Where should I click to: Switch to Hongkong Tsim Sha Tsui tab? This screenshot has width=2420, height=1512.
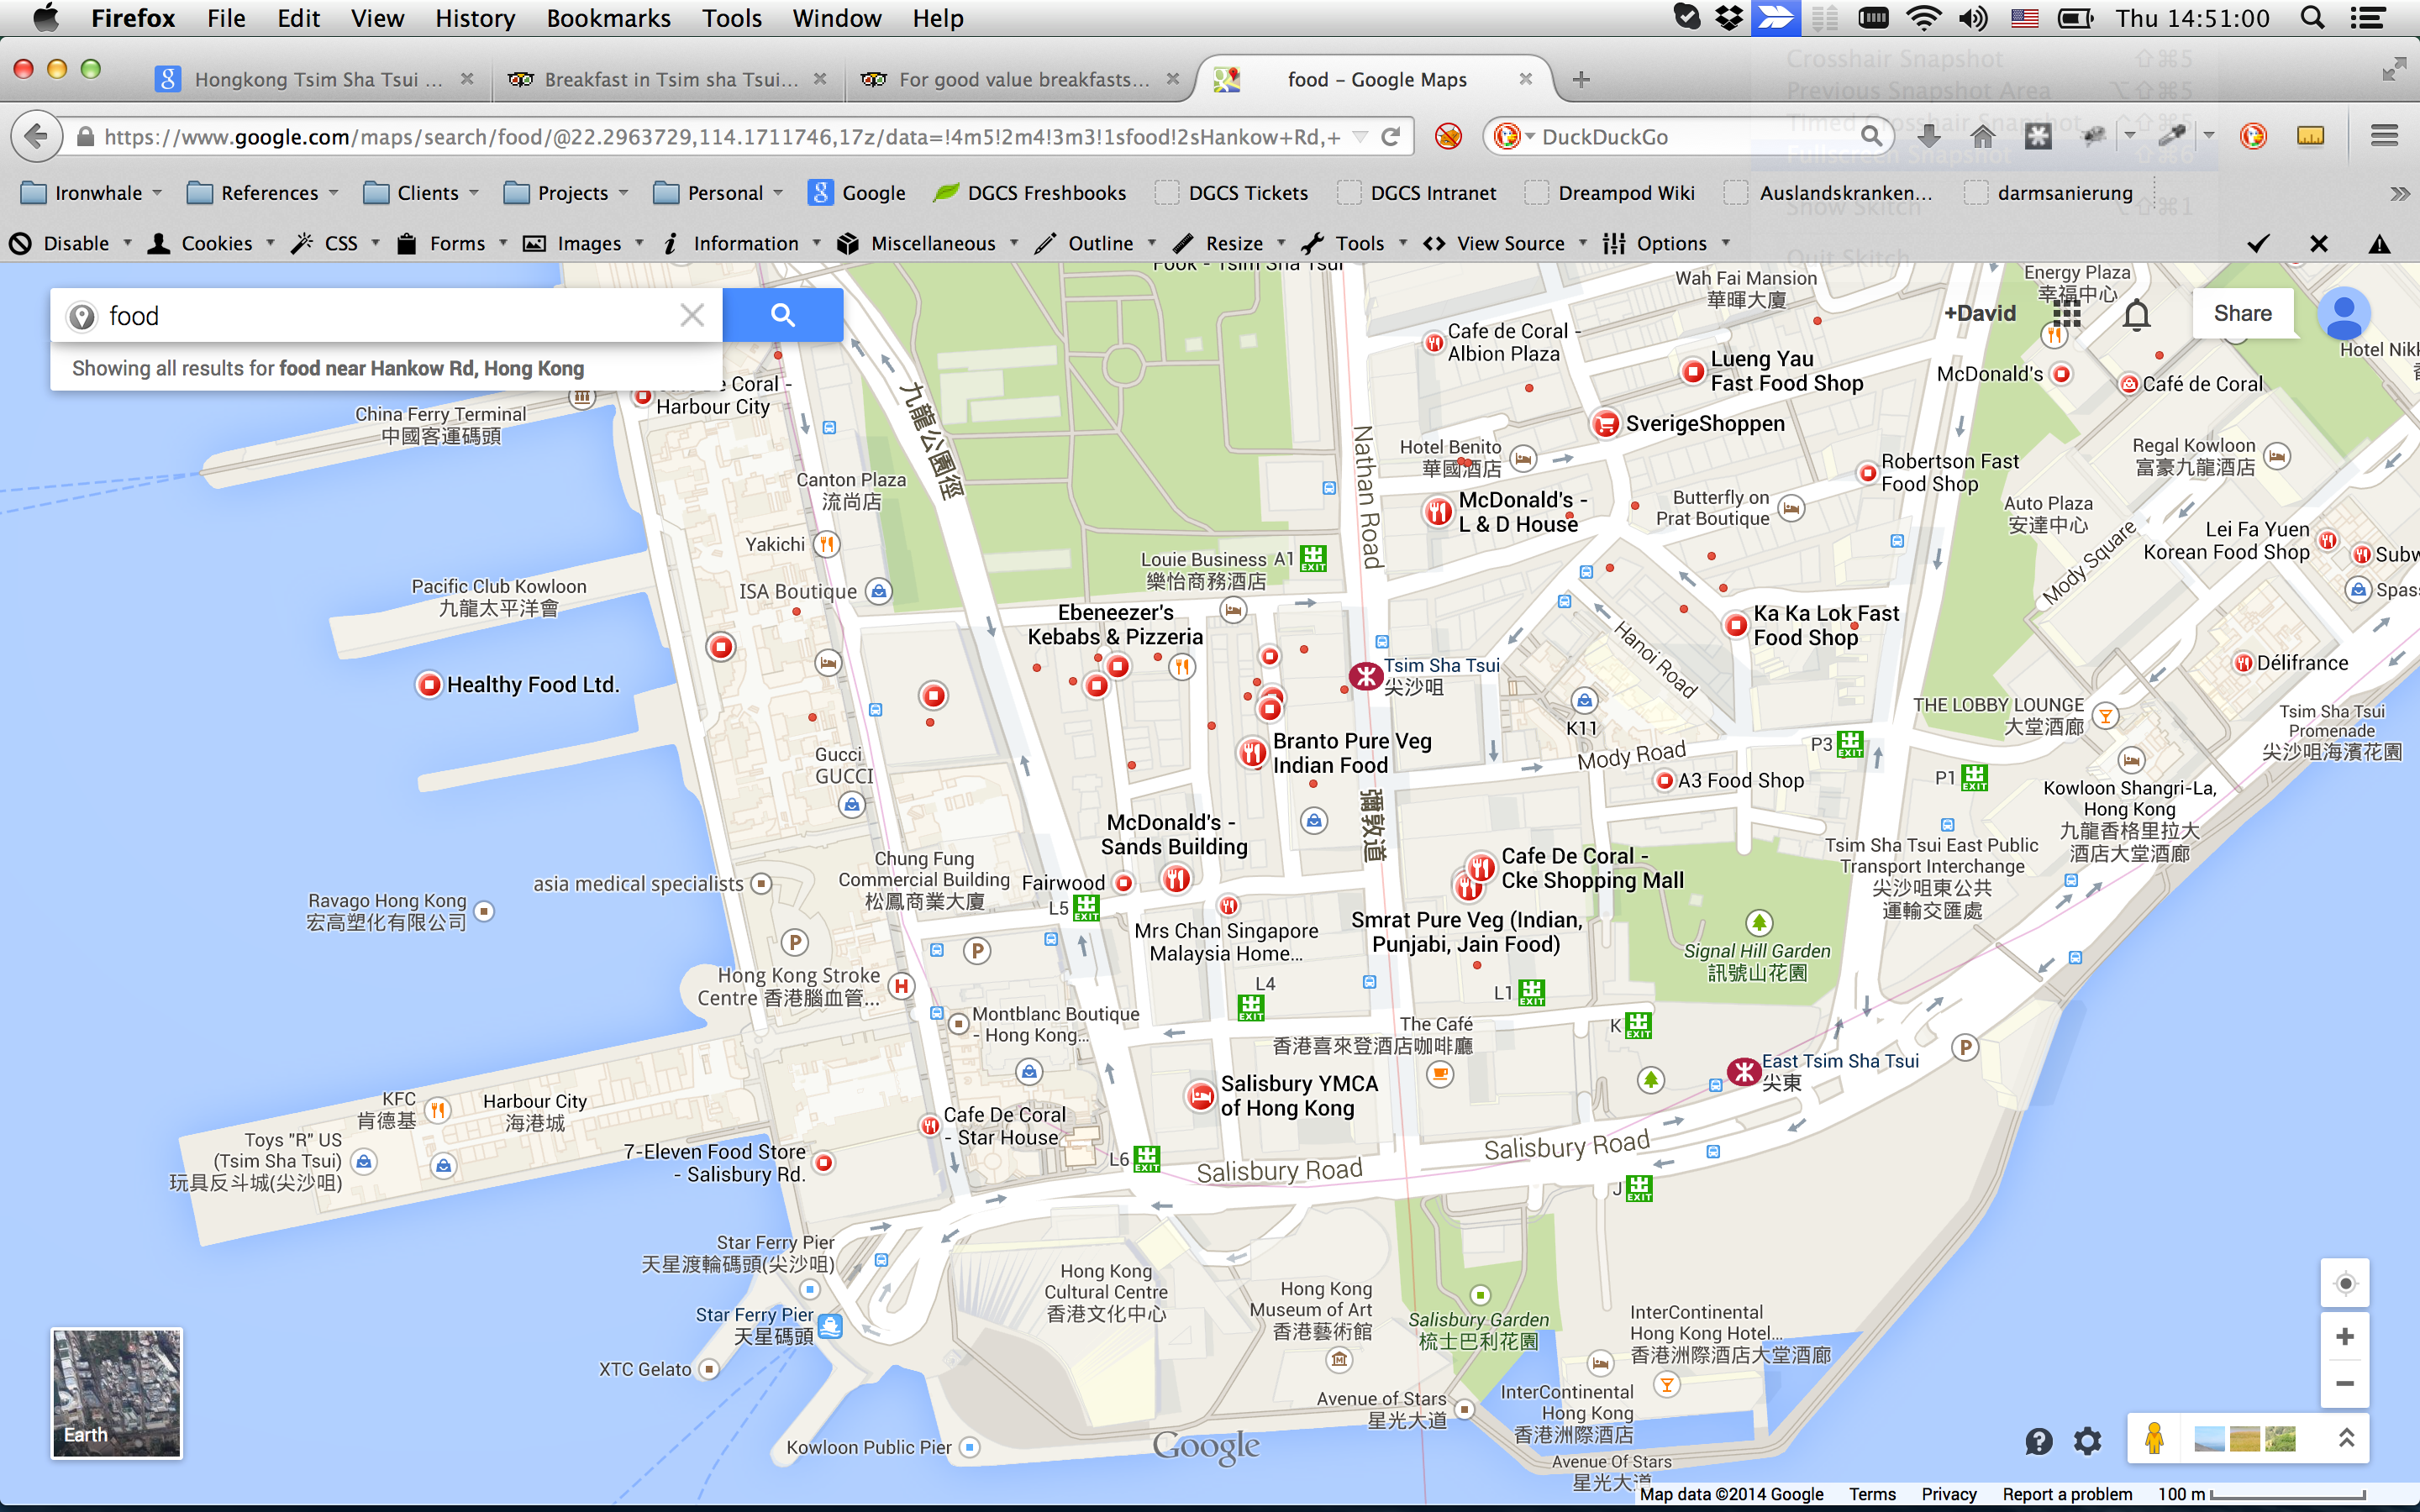[x=316, y=79]
